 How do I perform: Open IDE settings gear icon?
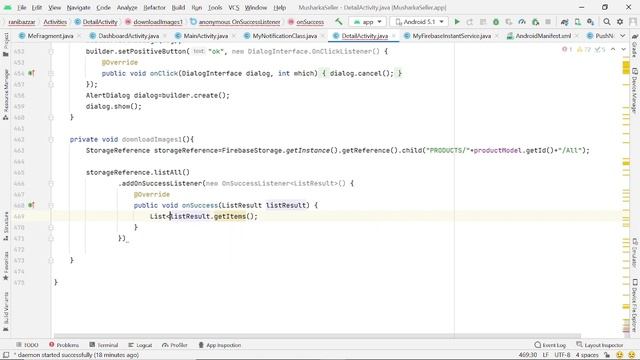pos(620,22)
